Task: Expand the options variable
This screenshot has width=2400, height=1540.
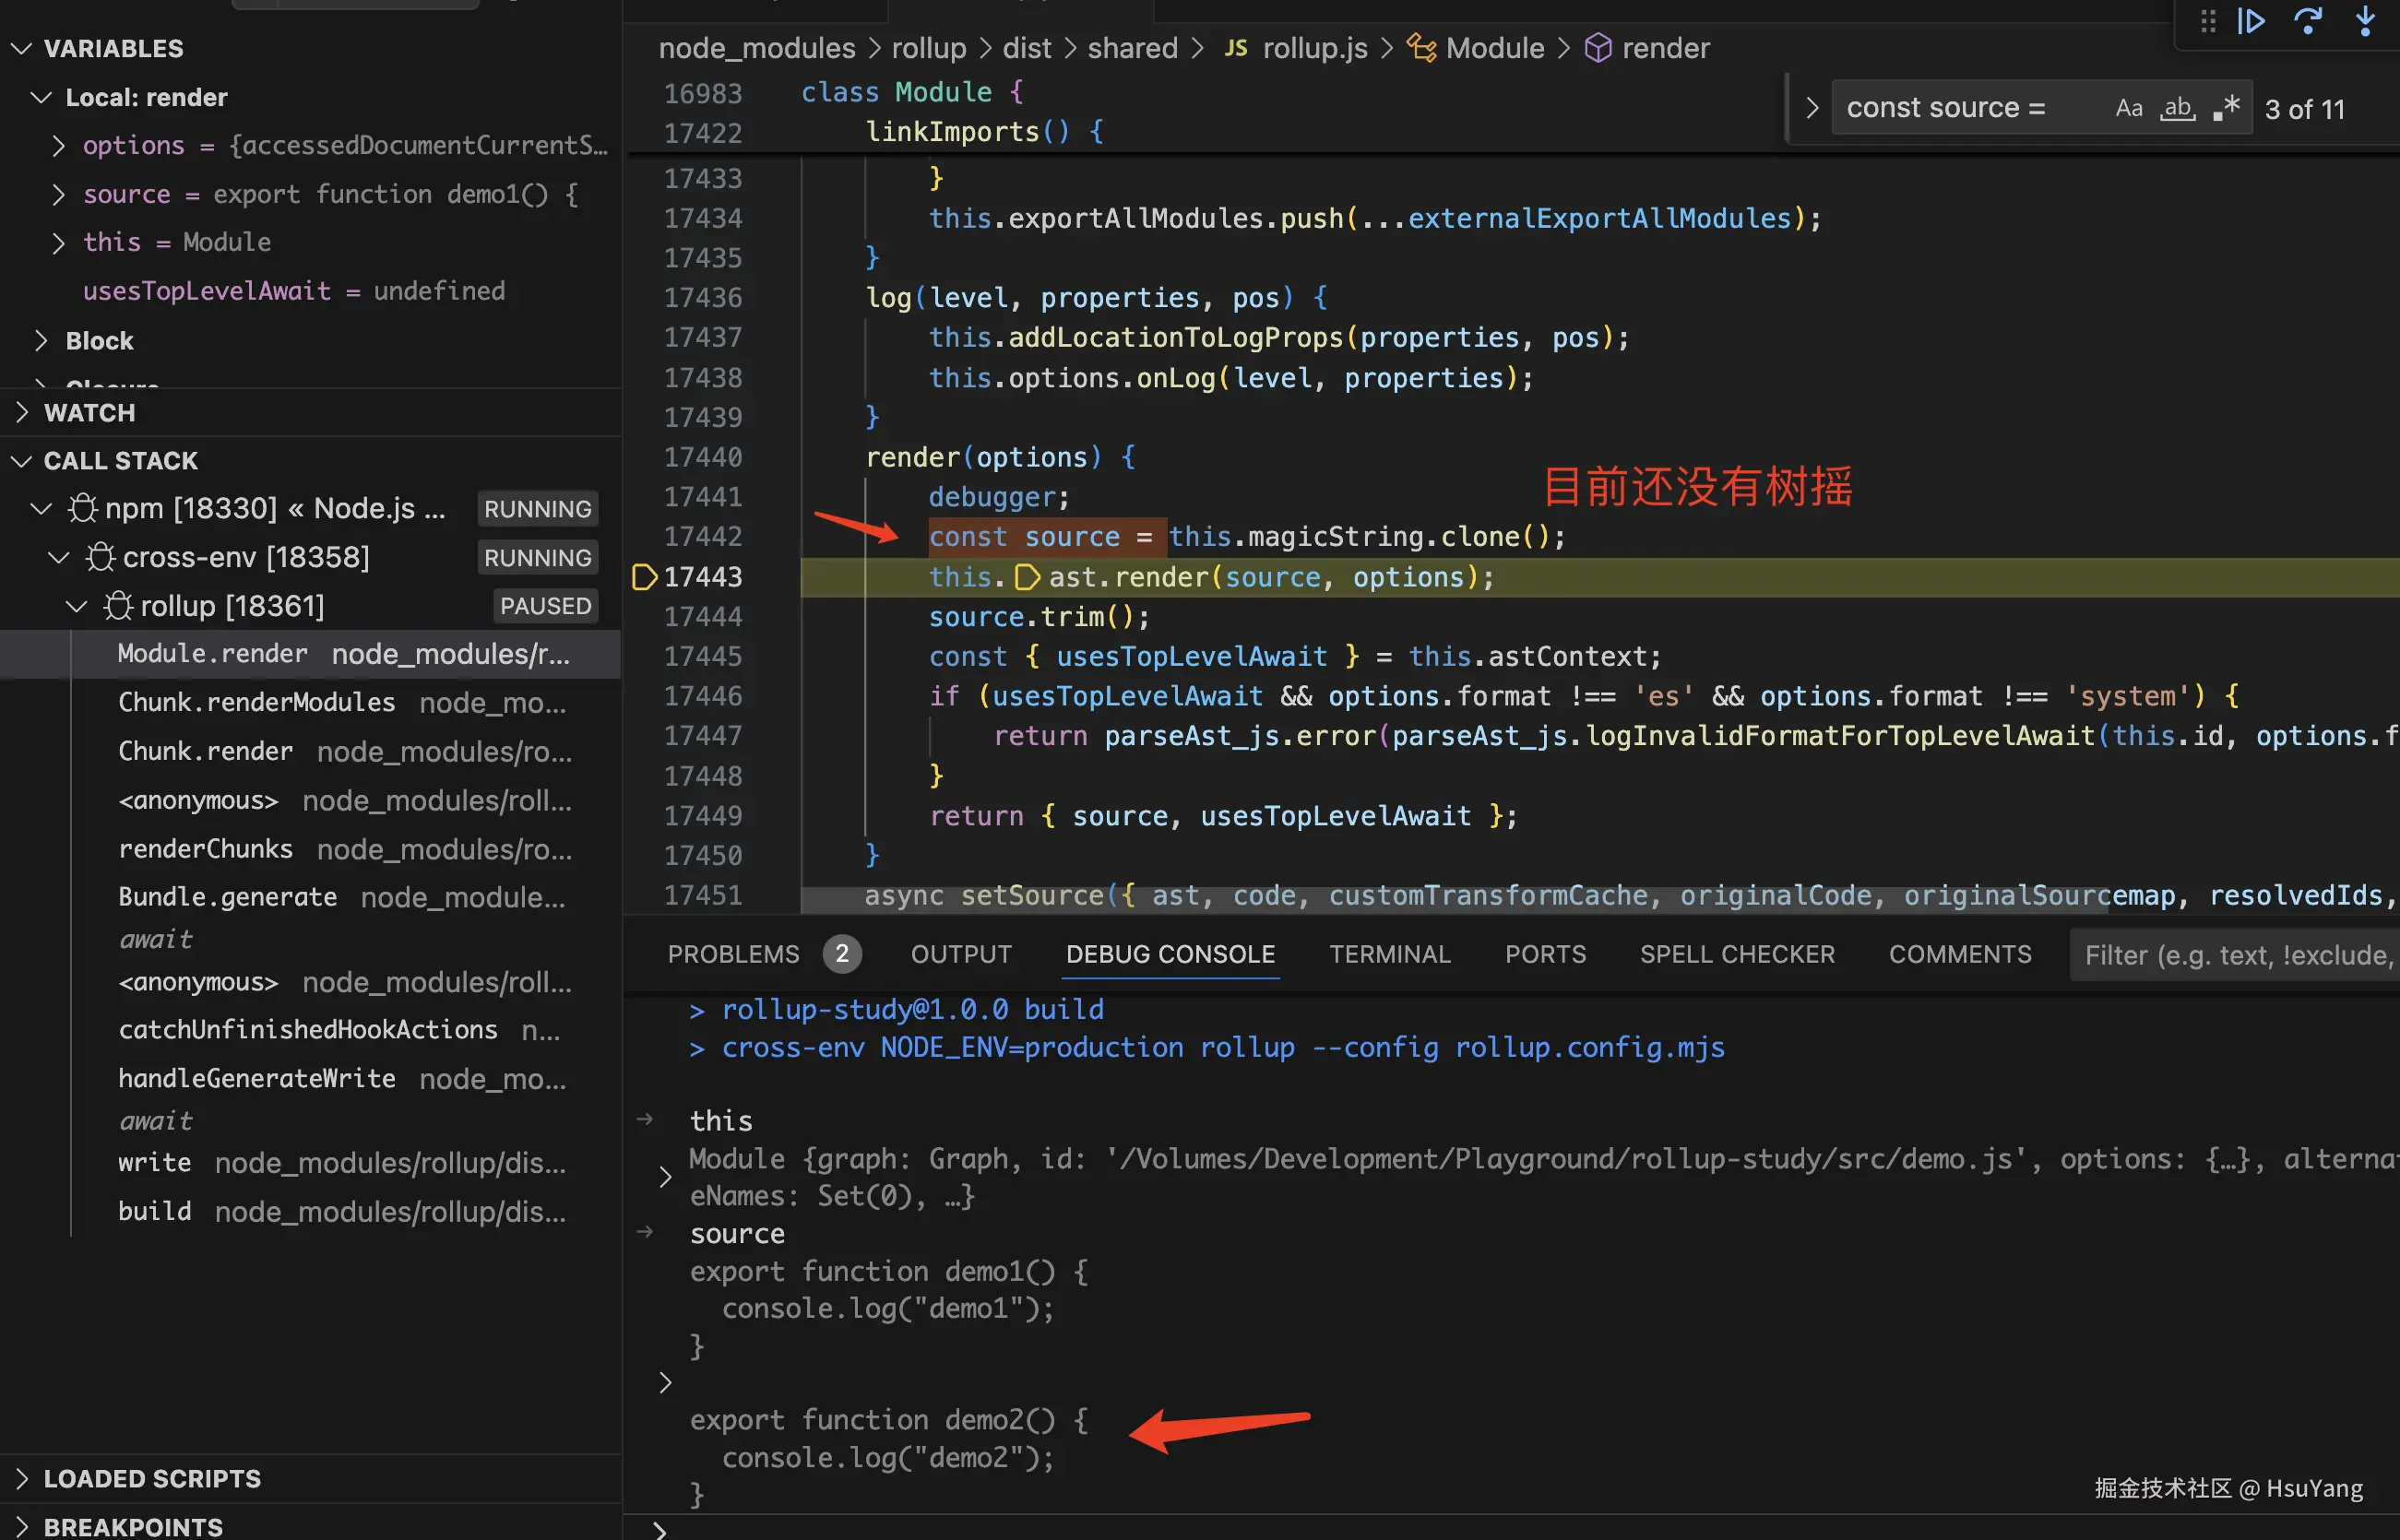Action: (59, 146)
